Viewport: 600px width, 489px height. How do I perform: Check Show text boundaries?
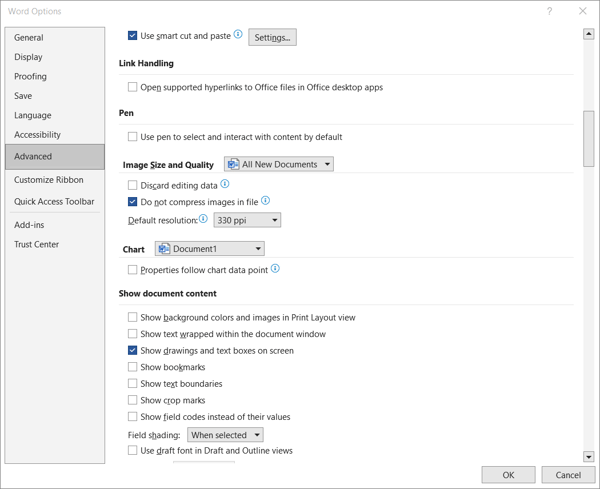[132, 383]
